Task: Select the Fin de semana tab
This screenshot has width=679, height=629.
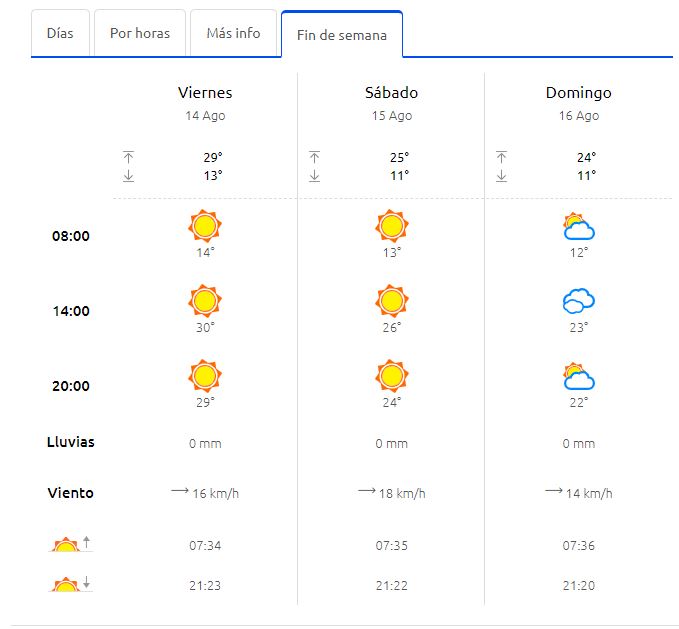Action: pos(342,35)
